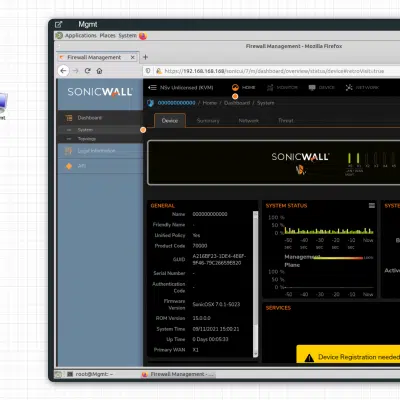The width and height of the screenshot is (400, 400).
Task: Click the X0 LAN port indicator
Action: (x=349, y=159)
